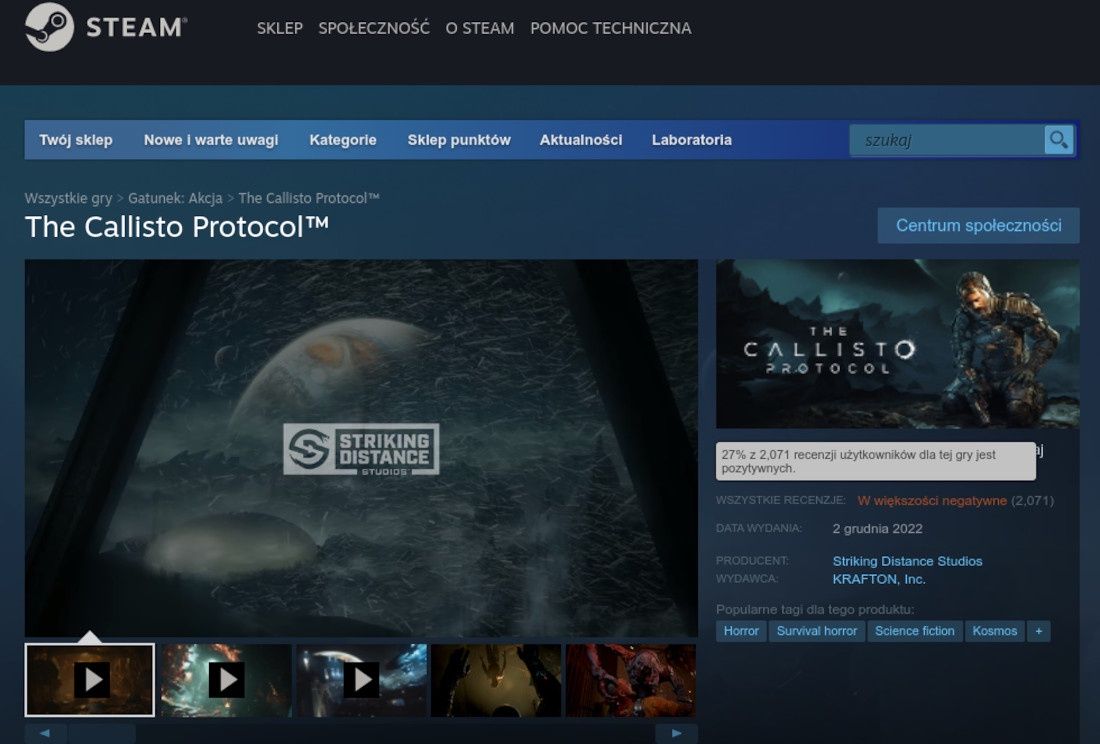Play the second trailer thumbnail
Image resolution: width=1100 pixels, height=744 pixels.
click(x=226, y=679)
